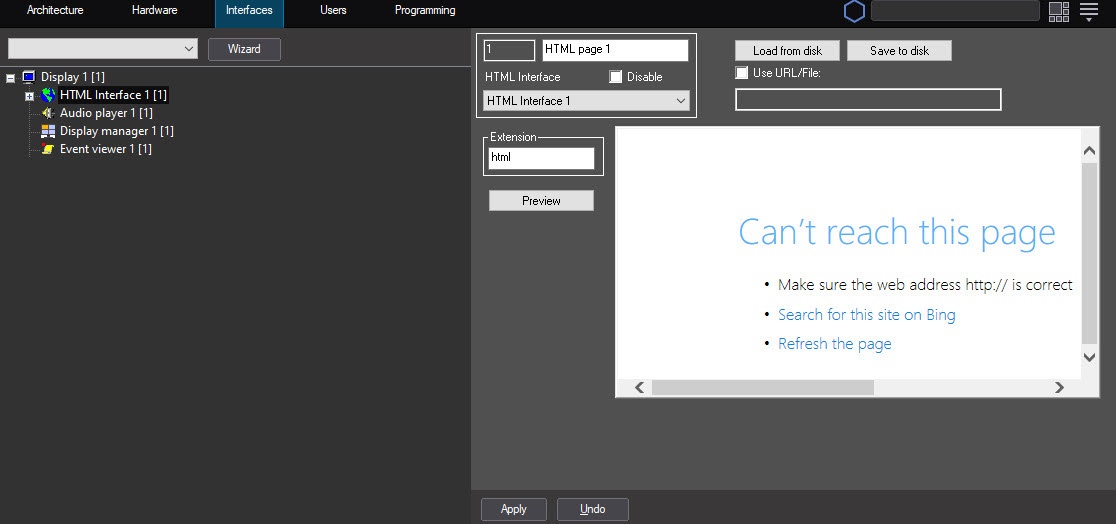Switch to the Programming tab
The width and height of the screenshot is (1116, 524).
tap(425, 11)
